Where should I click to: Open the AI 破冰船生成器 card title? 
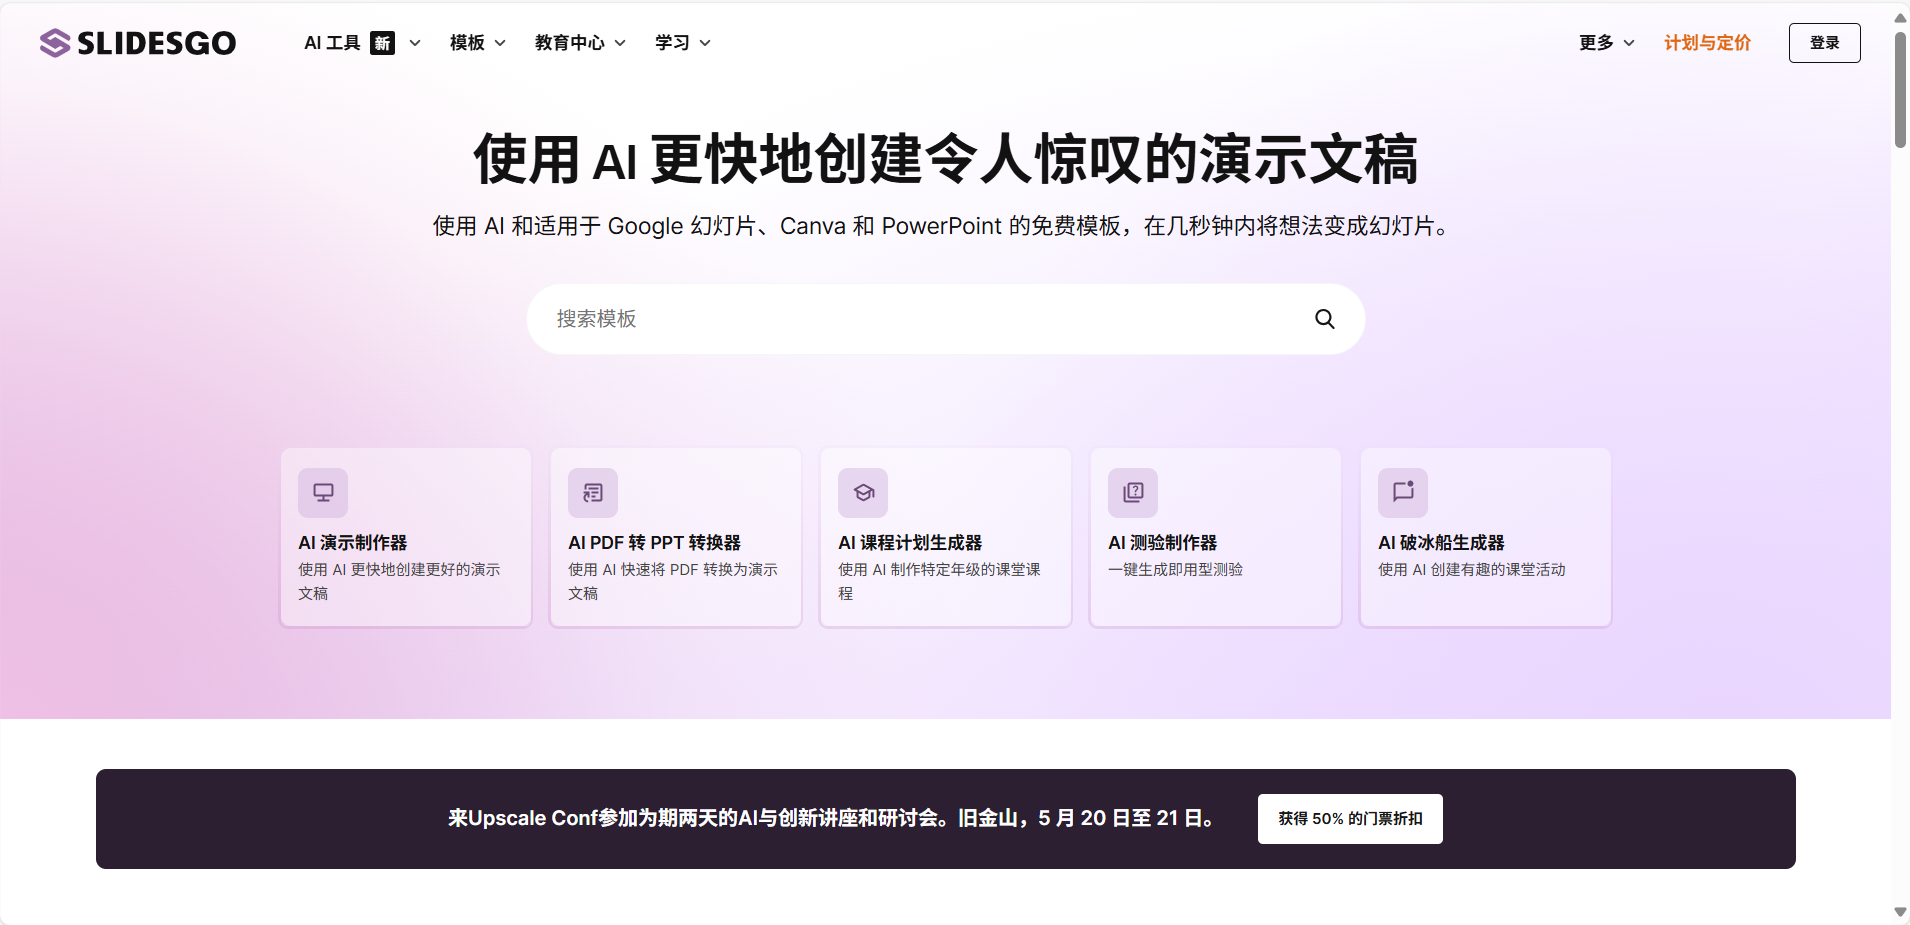[1441, 543]
